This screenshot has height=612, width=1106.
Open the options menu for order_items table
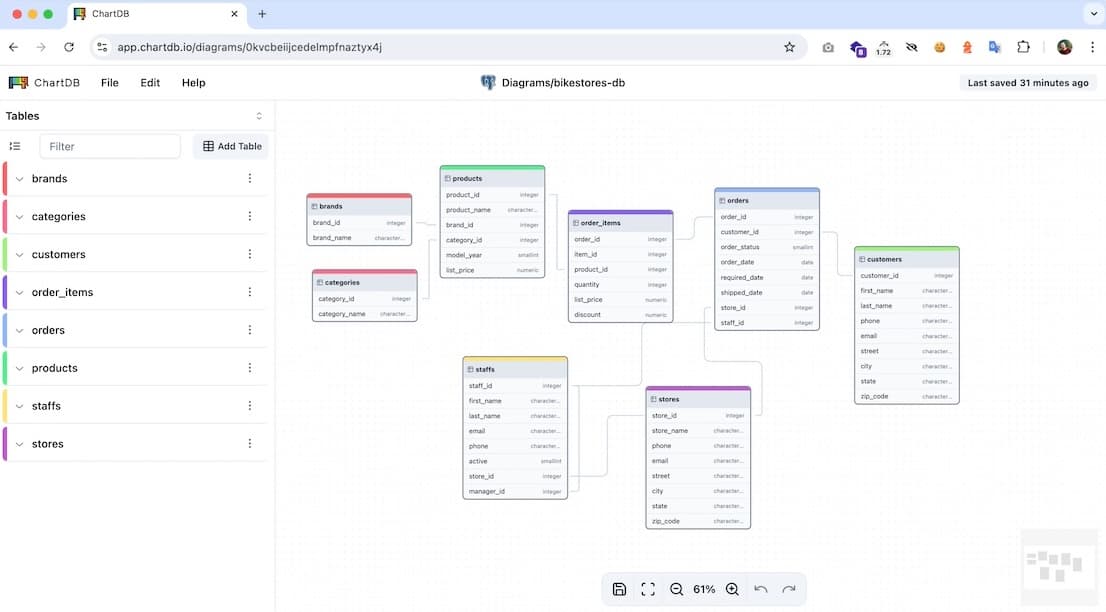(x=249, y=292)
